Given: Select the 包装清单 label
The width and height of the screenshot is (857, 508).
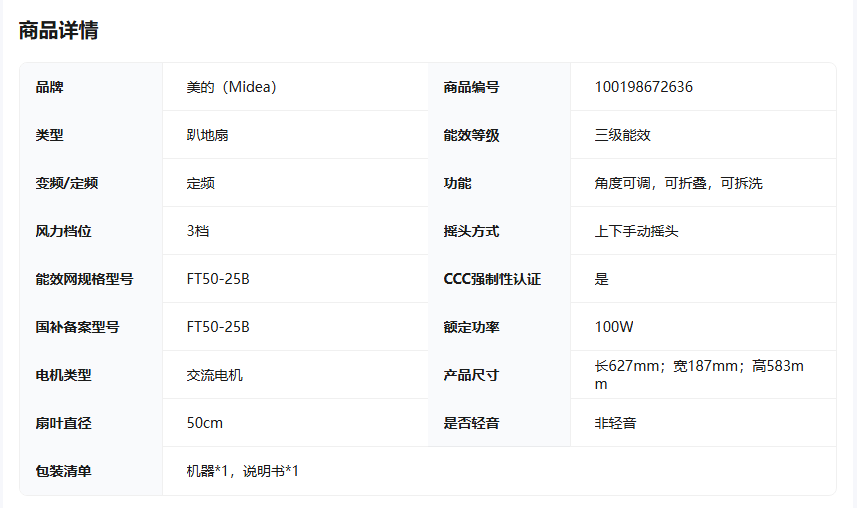Looking at the screenshot, I should coord(63,471).
